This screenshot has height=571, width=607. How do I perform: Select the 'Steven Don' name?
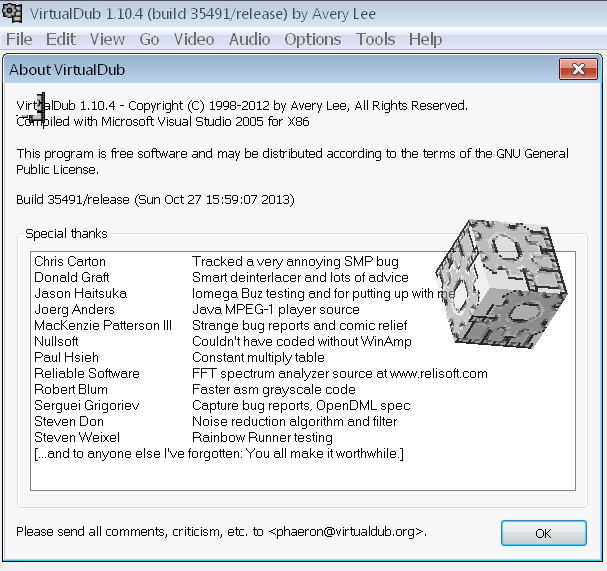69,421
